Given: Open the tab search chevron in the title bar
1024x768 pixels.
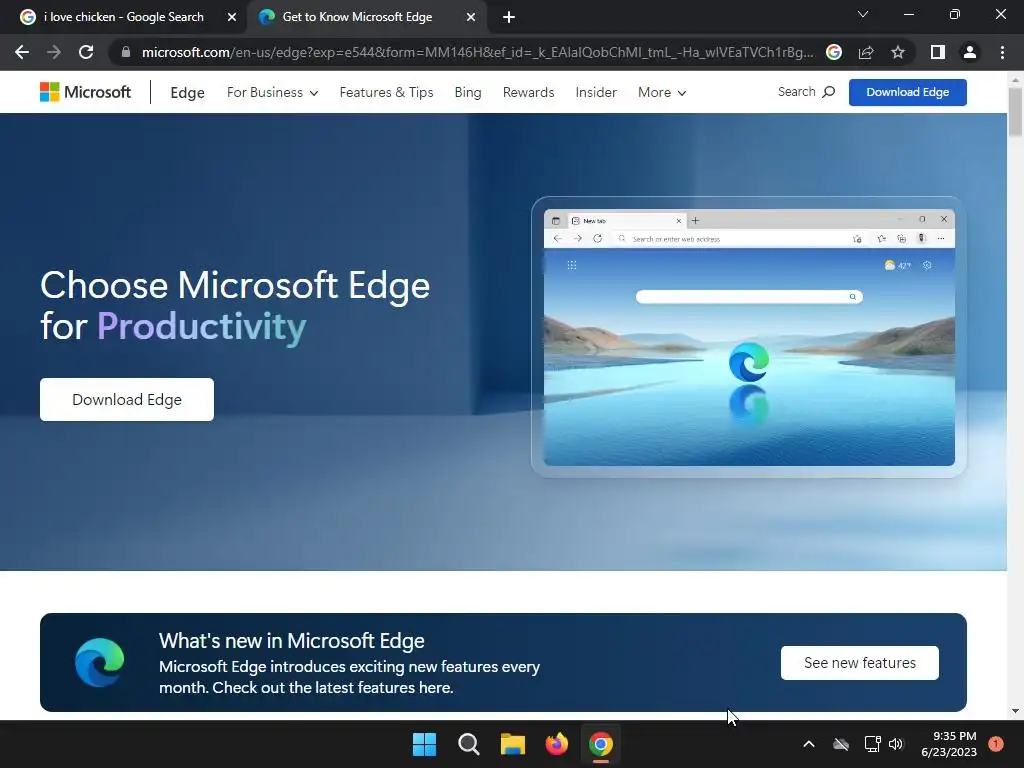Looking at the screenshot, I should (863, 14).
